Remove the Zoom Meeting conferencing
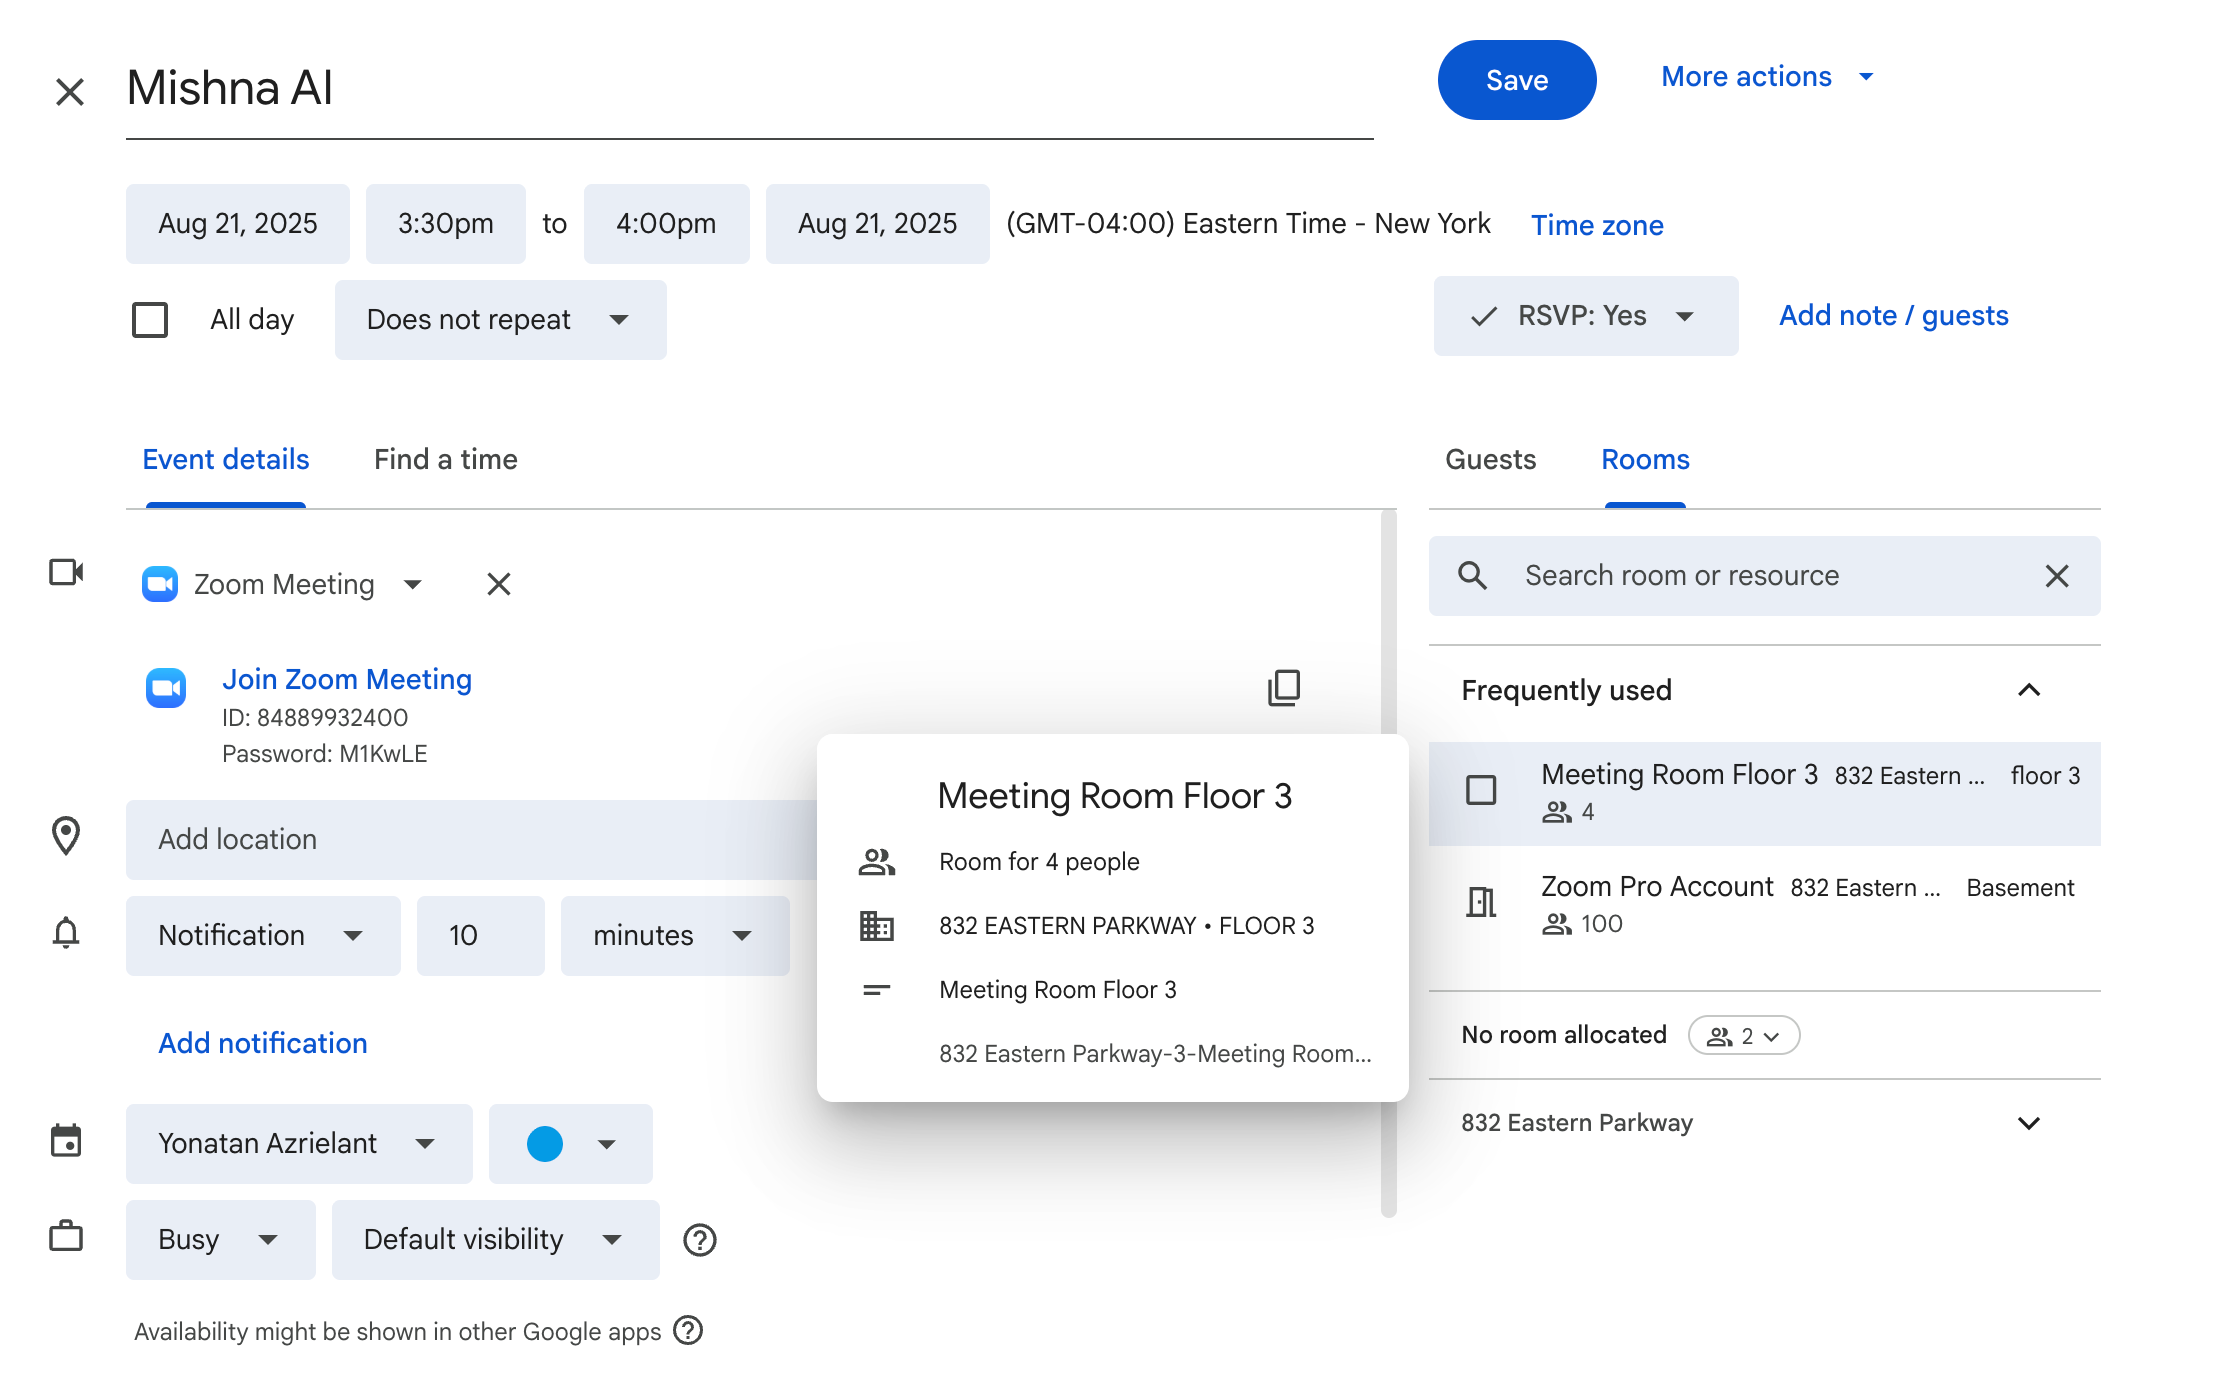Viewport: 2236px width, 1380px height. pos(499,584)
